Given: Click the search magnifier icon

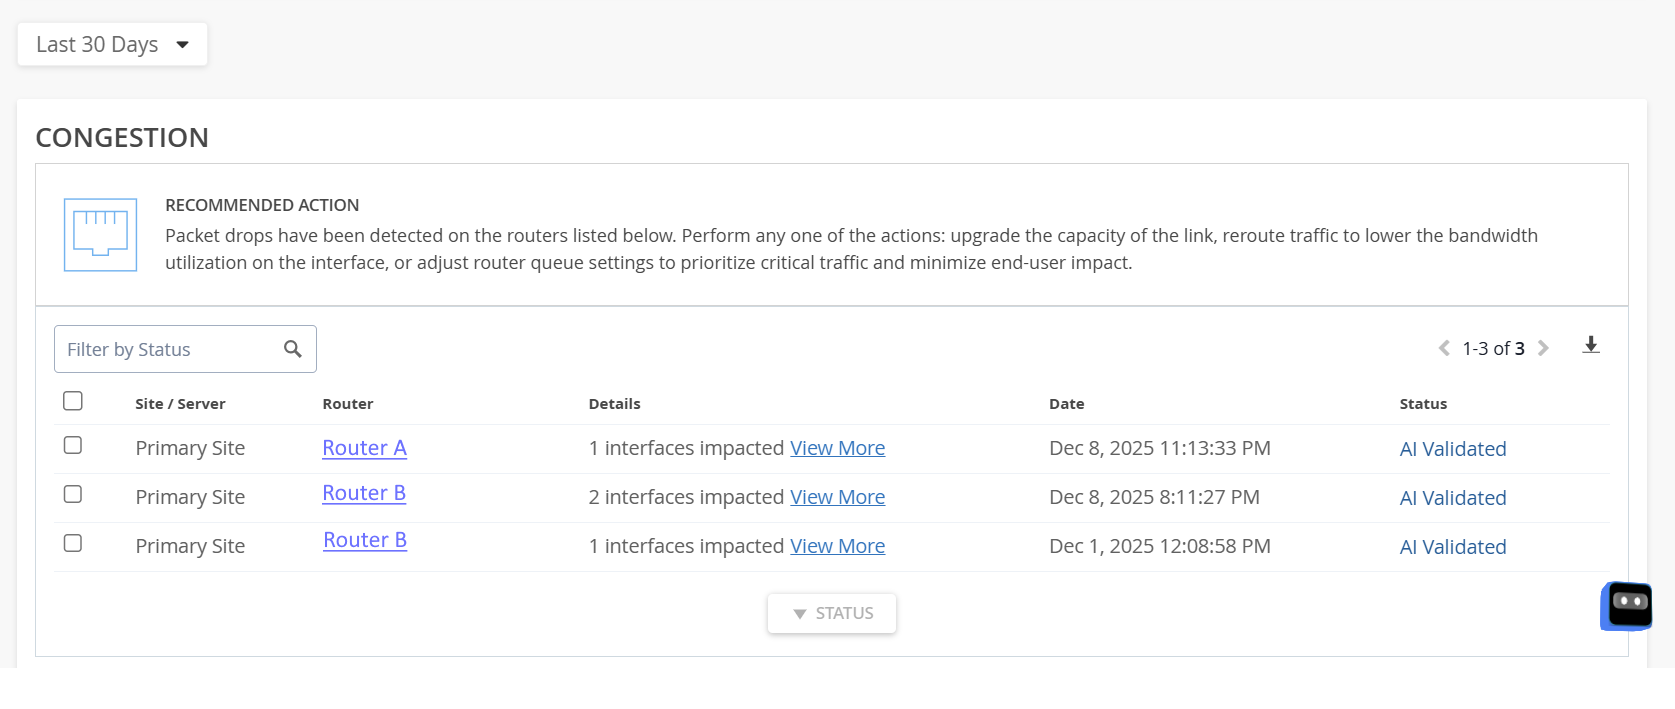Looking at the screenshot, I should pyautogui.click(x=293, y=349).
